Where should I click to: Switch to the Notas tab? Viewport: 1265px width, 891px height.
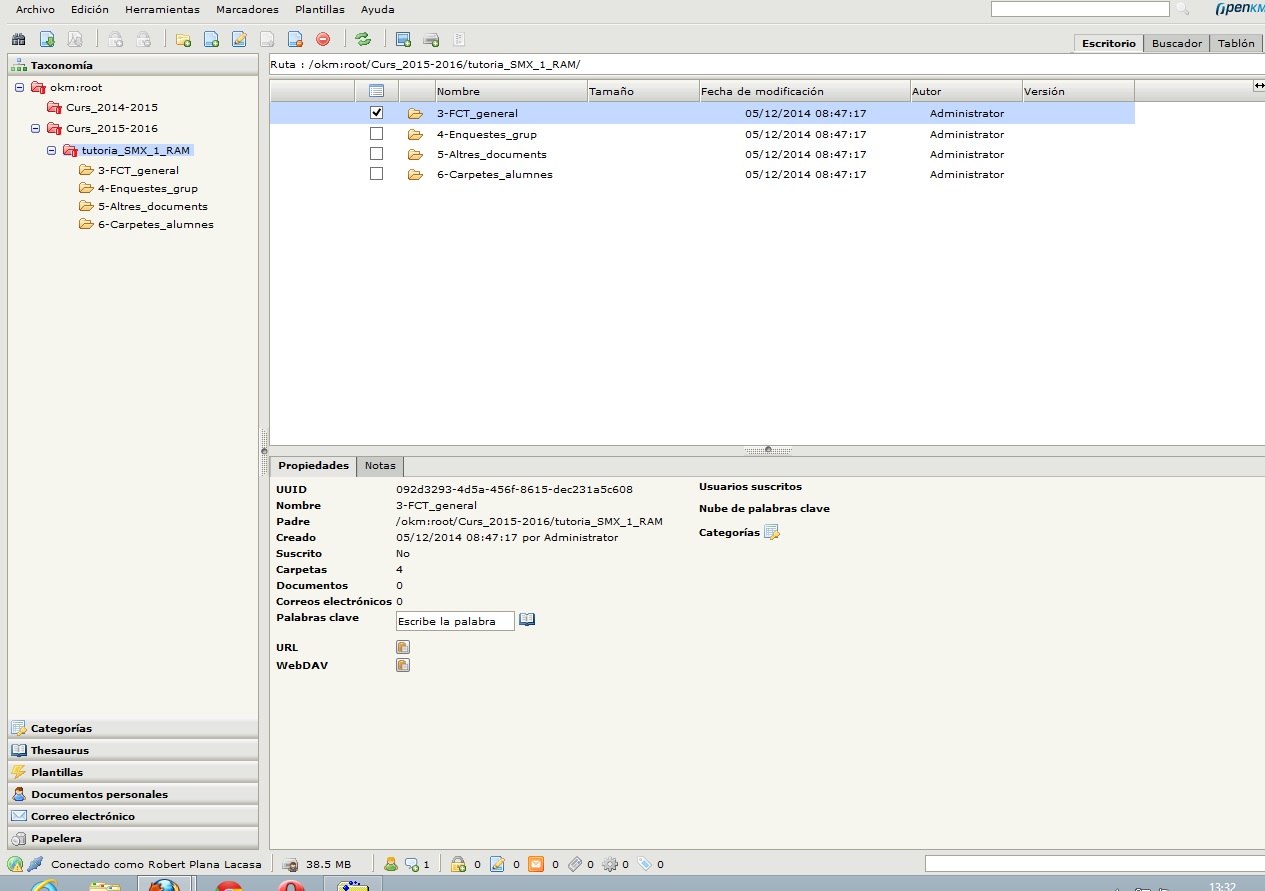coord(380,466)
